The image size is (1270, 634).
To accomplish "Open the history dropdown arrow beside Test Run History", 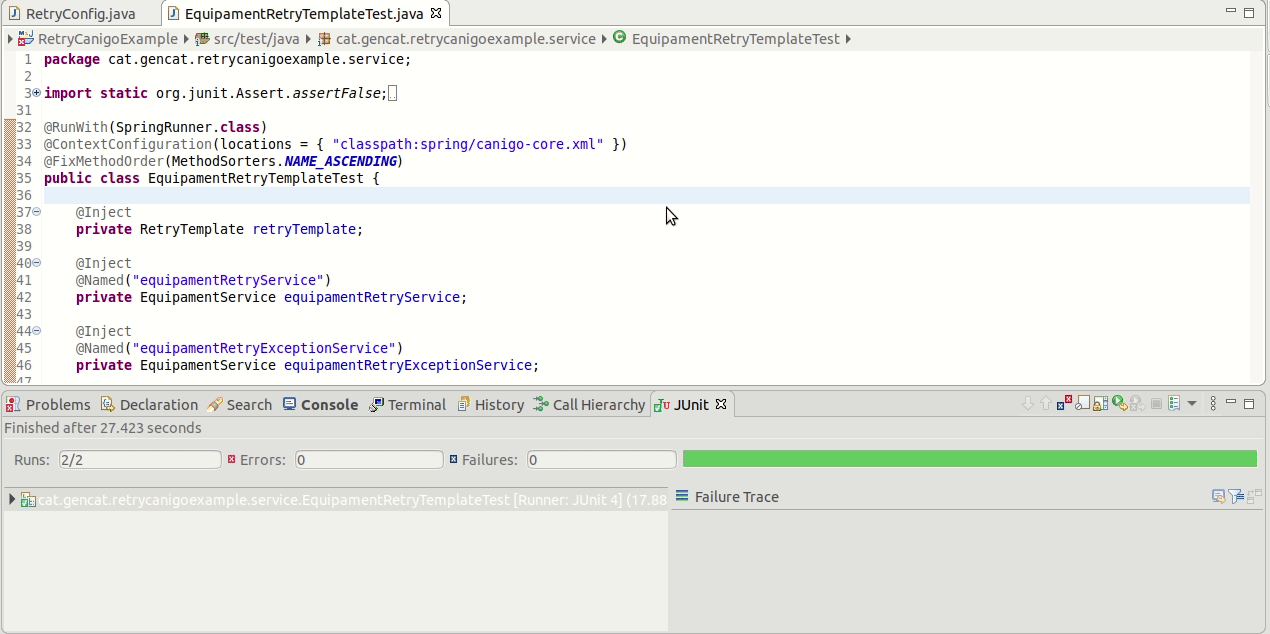I will 1192,403.
